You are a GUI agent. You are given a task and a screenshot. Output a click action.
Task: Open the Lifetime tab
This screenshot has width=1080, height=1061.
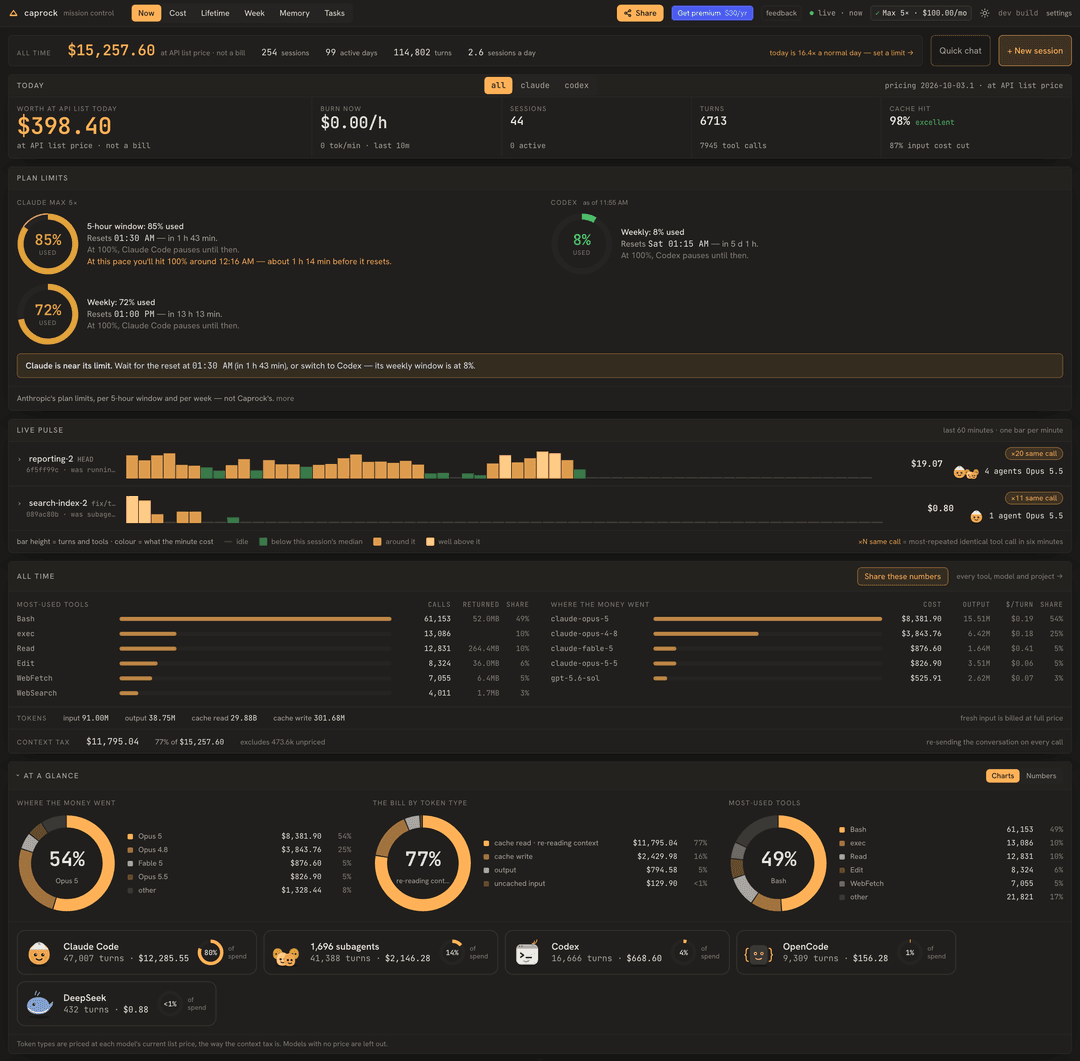point(215,13)
